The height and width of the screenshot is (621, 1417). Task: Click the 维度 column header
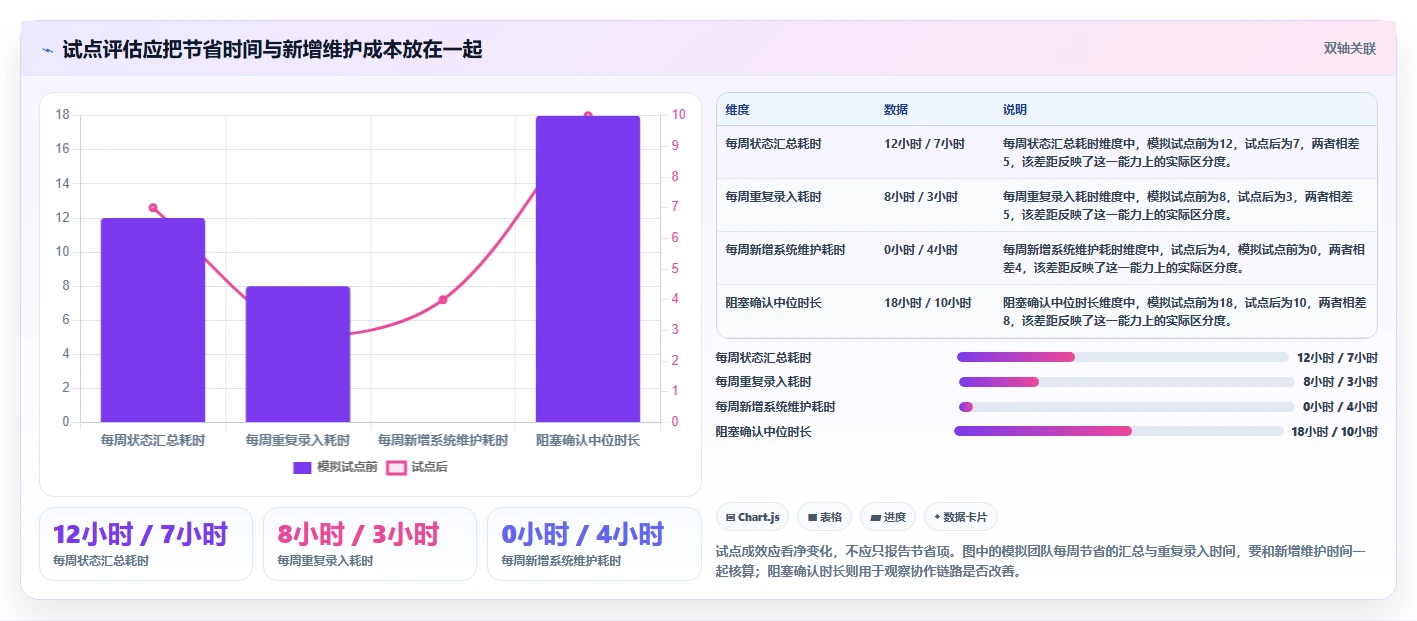tap(738, 110)
